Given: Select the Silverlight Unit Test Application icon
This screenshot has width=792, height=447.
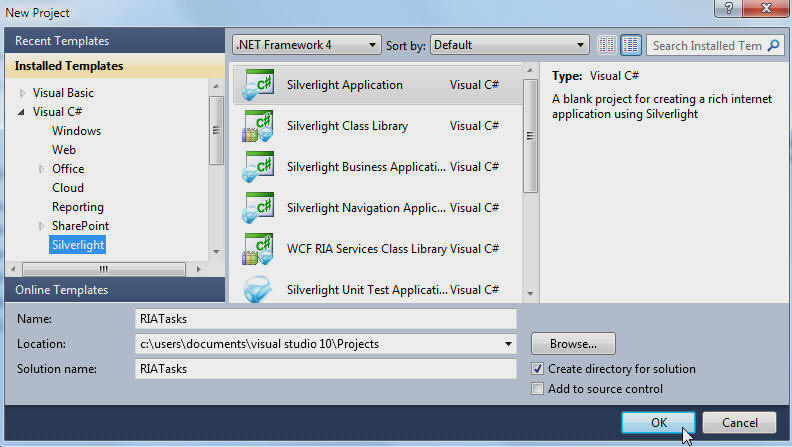Looking at the screenshot, I should click(258, 289).
